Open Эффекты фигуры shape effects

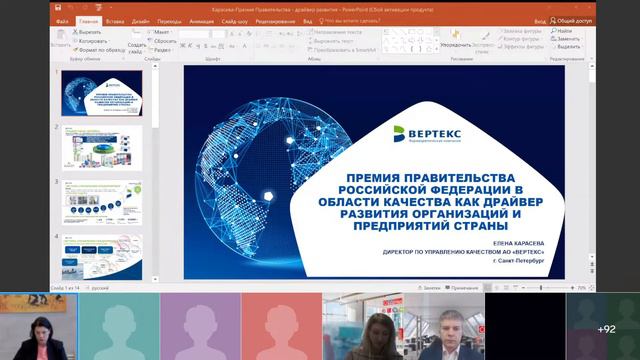coord(521,47)
